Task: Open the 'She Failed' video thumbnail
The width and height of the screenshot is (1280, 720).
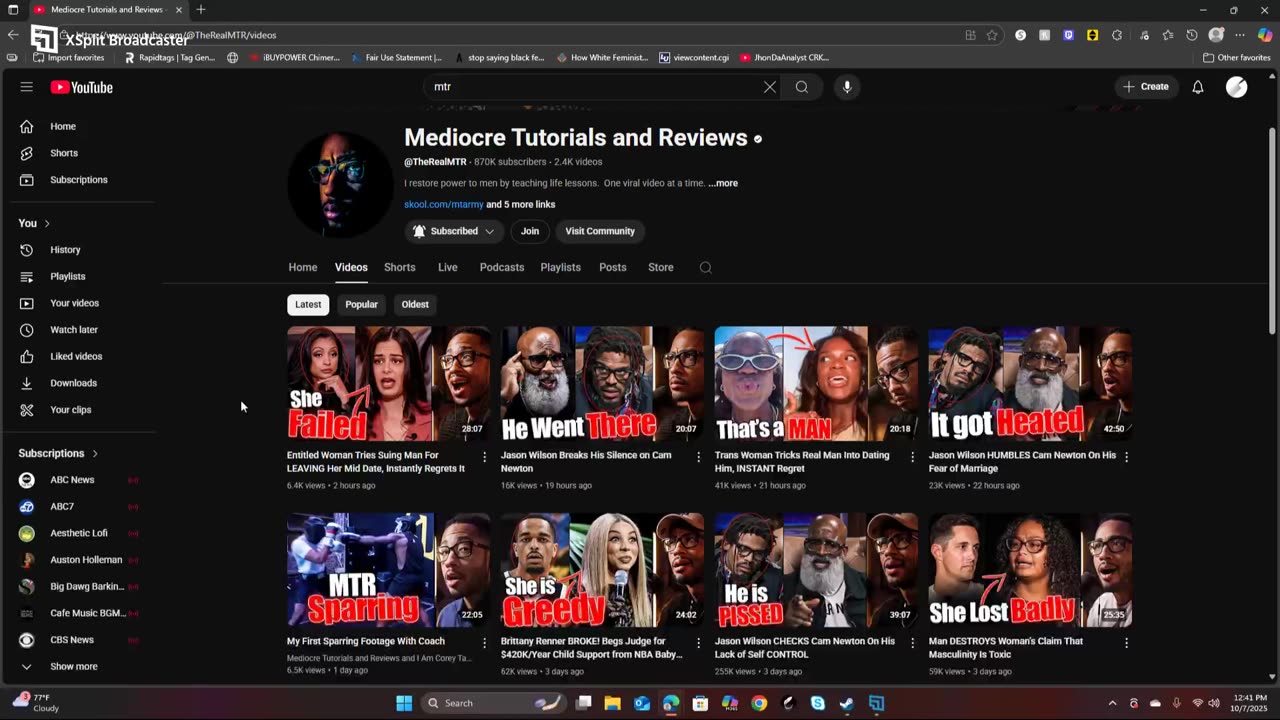Action: (x=389, y=384)
